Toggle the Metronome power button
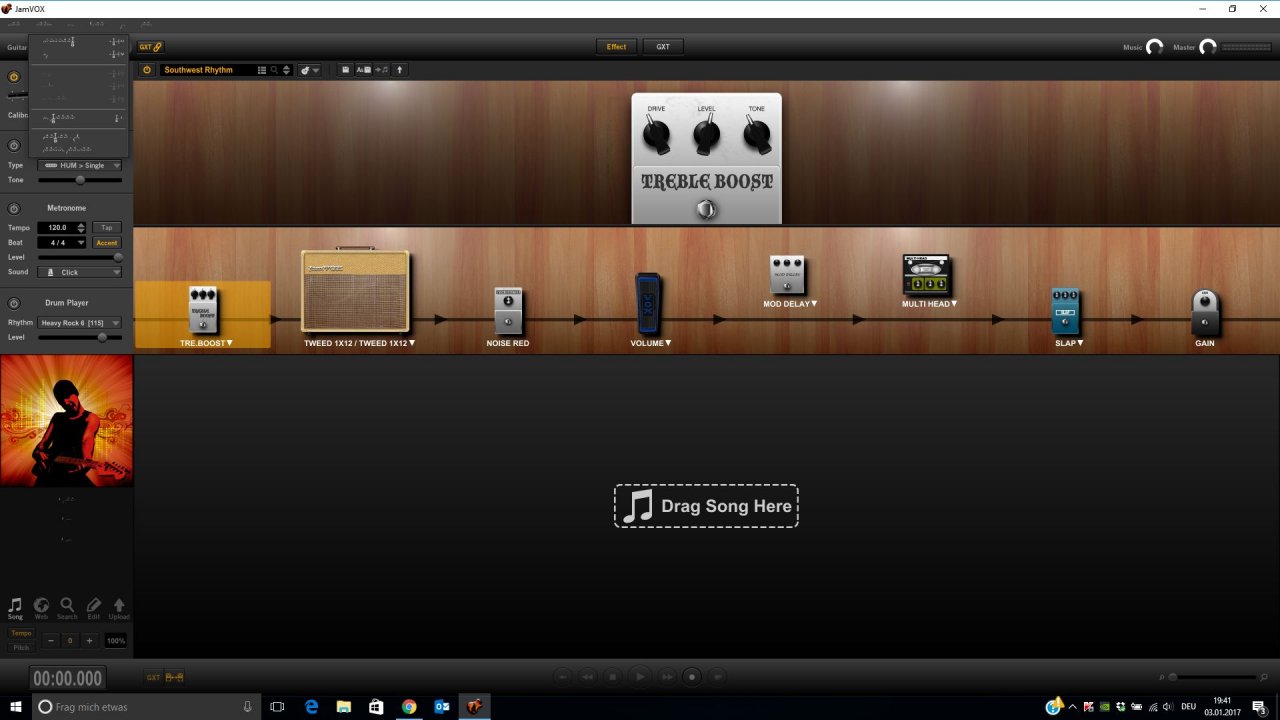1280x720 pixels. [x=14, y=208]
